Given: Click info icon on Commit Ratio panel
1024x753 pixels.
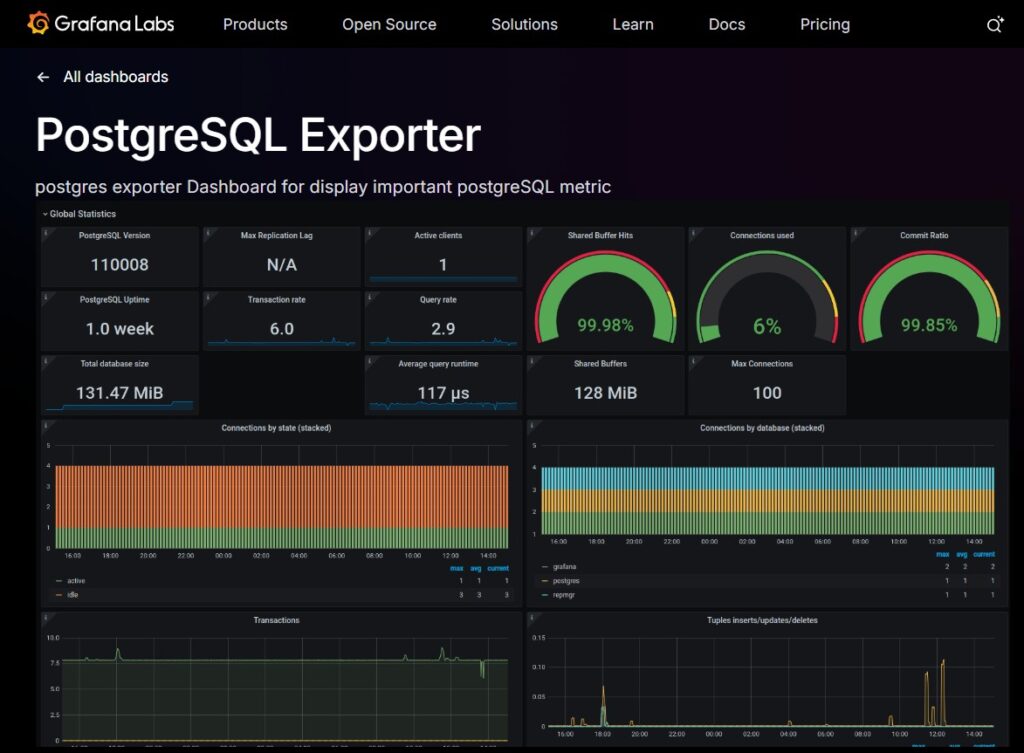Looking at the screenshot, I should coord(856,233).
